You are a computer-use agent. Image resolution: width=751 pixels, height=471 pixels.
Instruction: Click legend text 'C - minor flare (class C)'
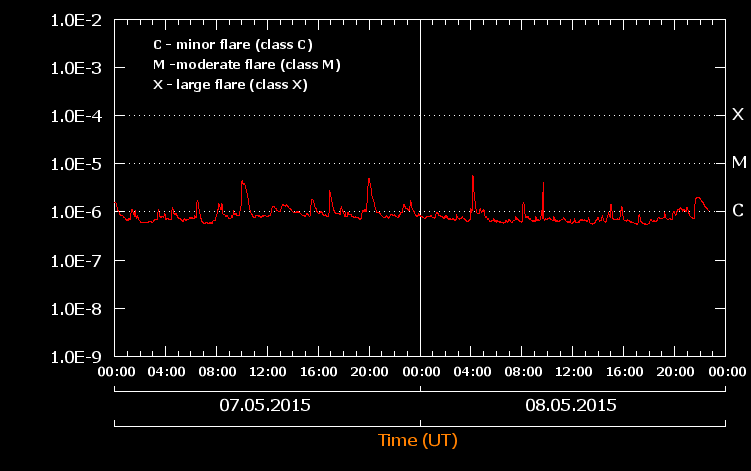(x=232, y=45)
